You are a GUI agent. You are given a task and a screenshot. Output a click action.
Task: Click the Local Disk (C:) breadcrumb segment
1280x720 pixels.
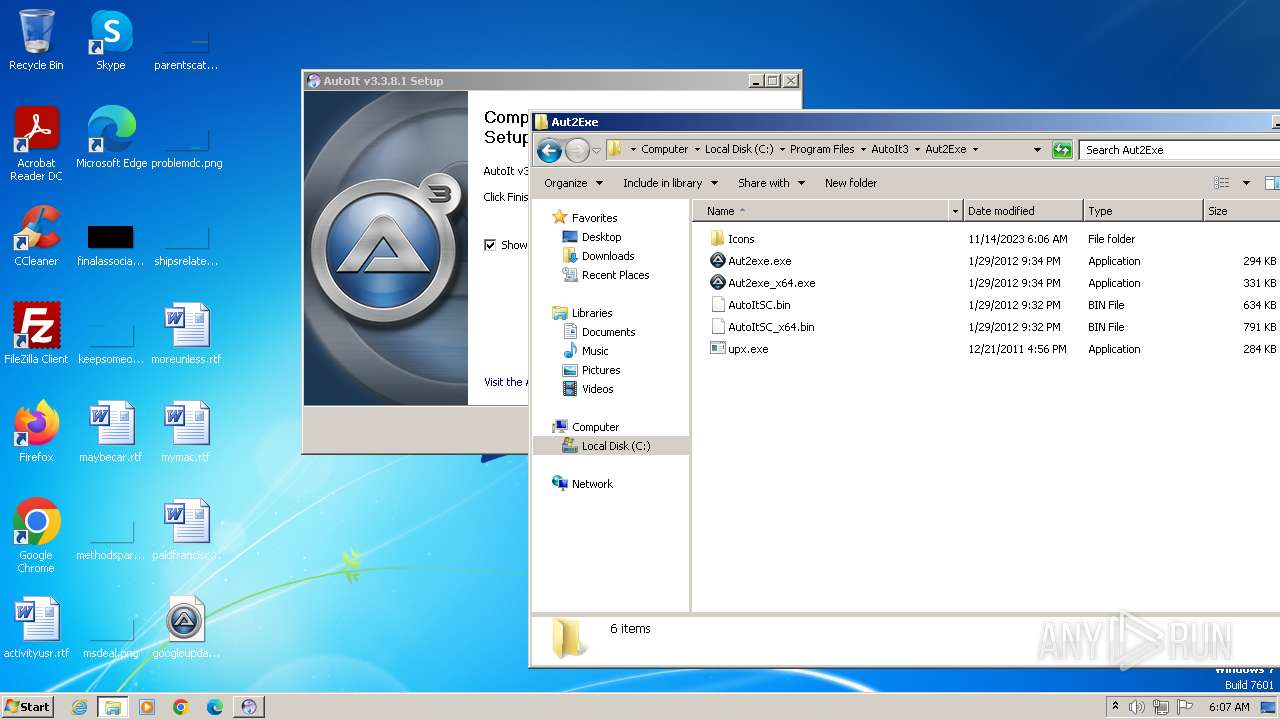(x=739, y=150)
